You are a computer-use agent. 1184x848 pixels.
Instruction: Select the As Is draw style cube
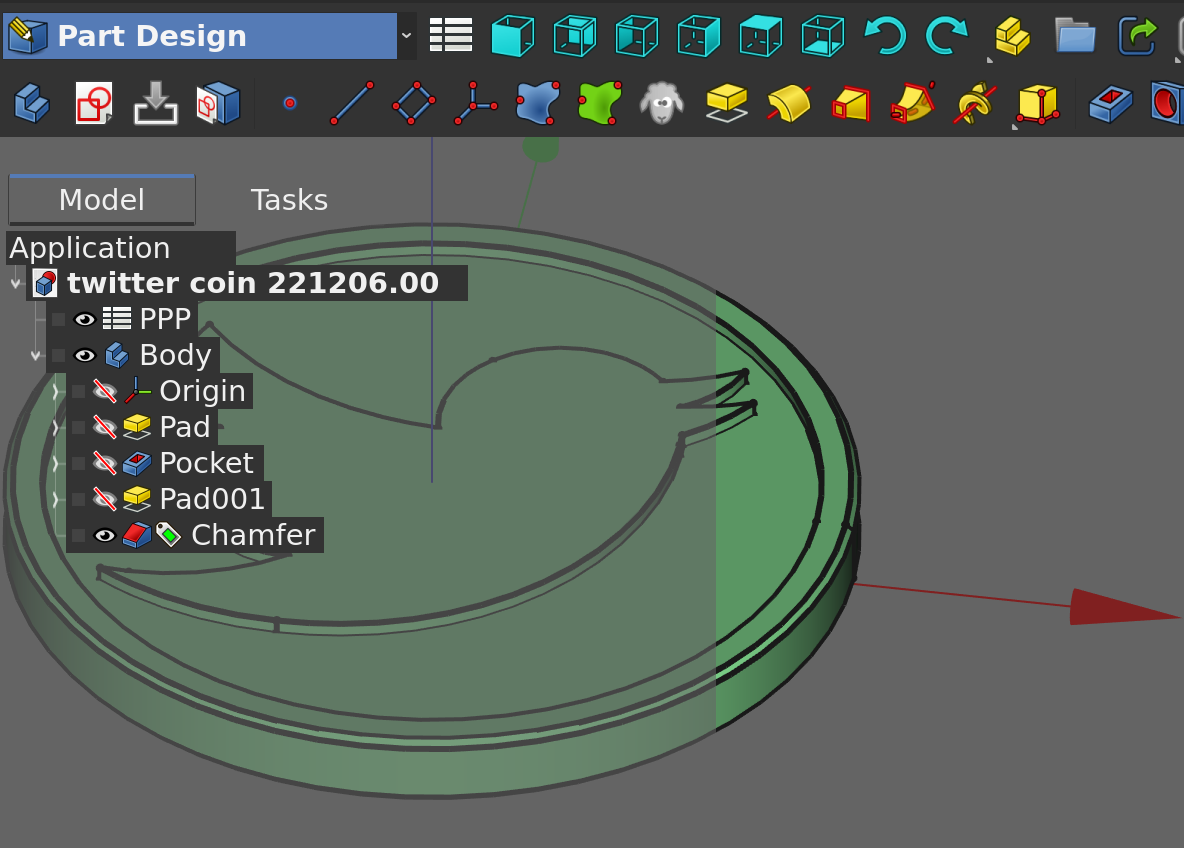tap(513, 35)
